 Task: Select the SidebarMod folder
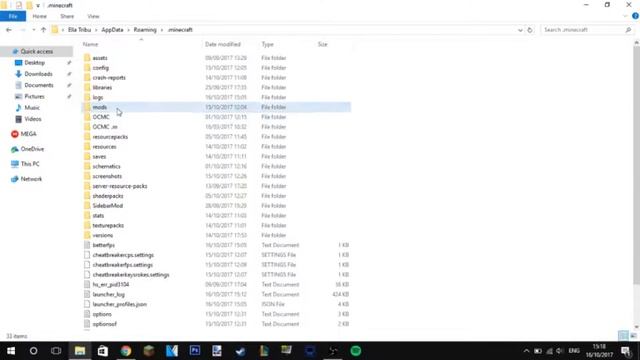(108, 206)
